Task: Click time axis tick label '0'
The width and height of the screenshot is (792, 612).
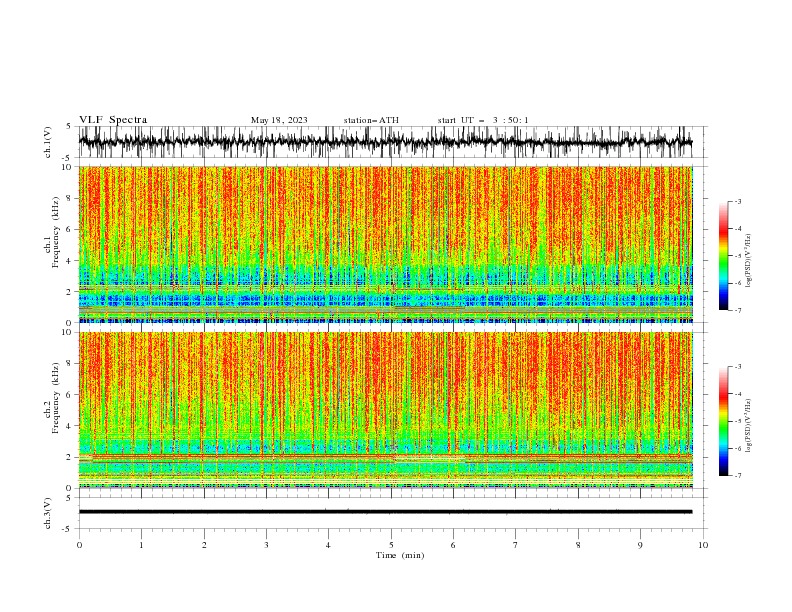Action: click(79, 545)
